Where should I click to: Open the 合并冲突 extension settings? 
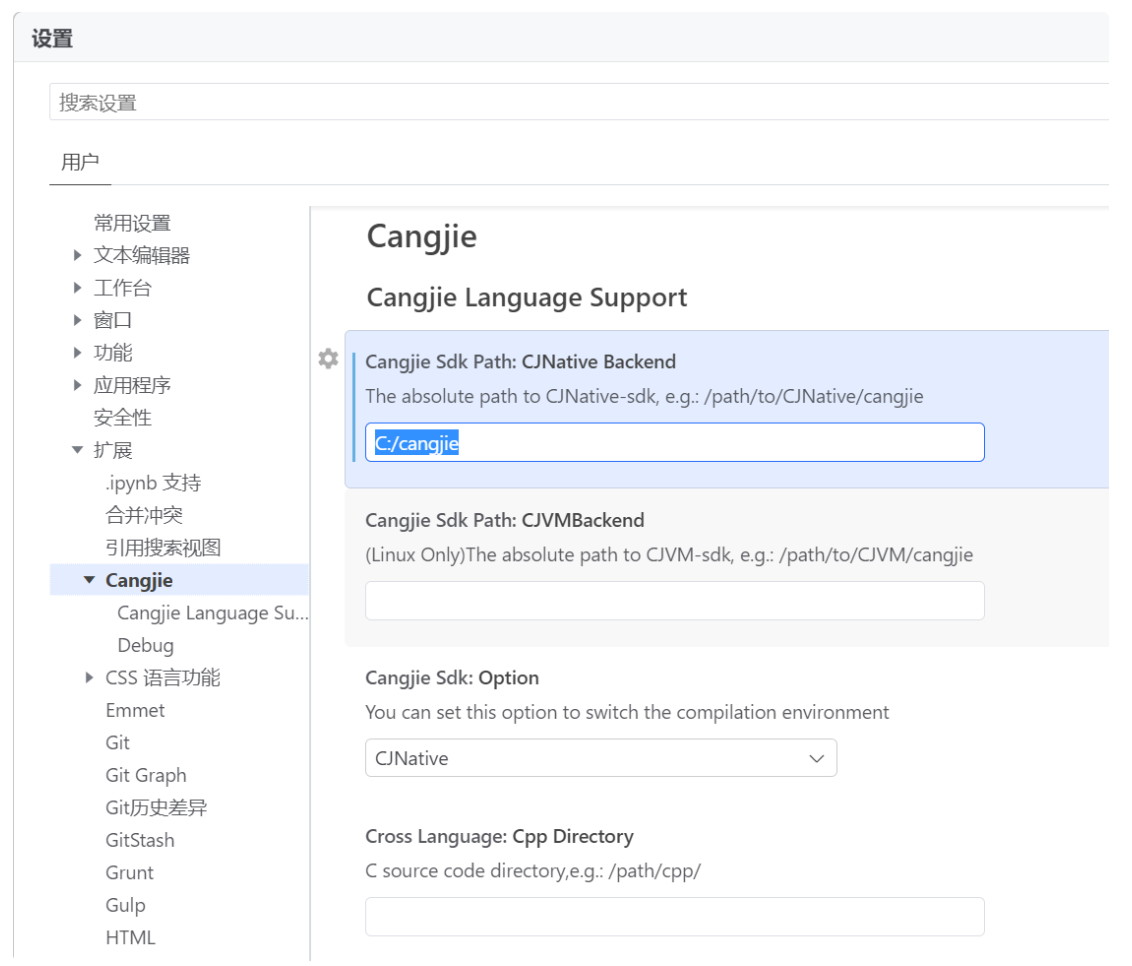tap(144, 515)
